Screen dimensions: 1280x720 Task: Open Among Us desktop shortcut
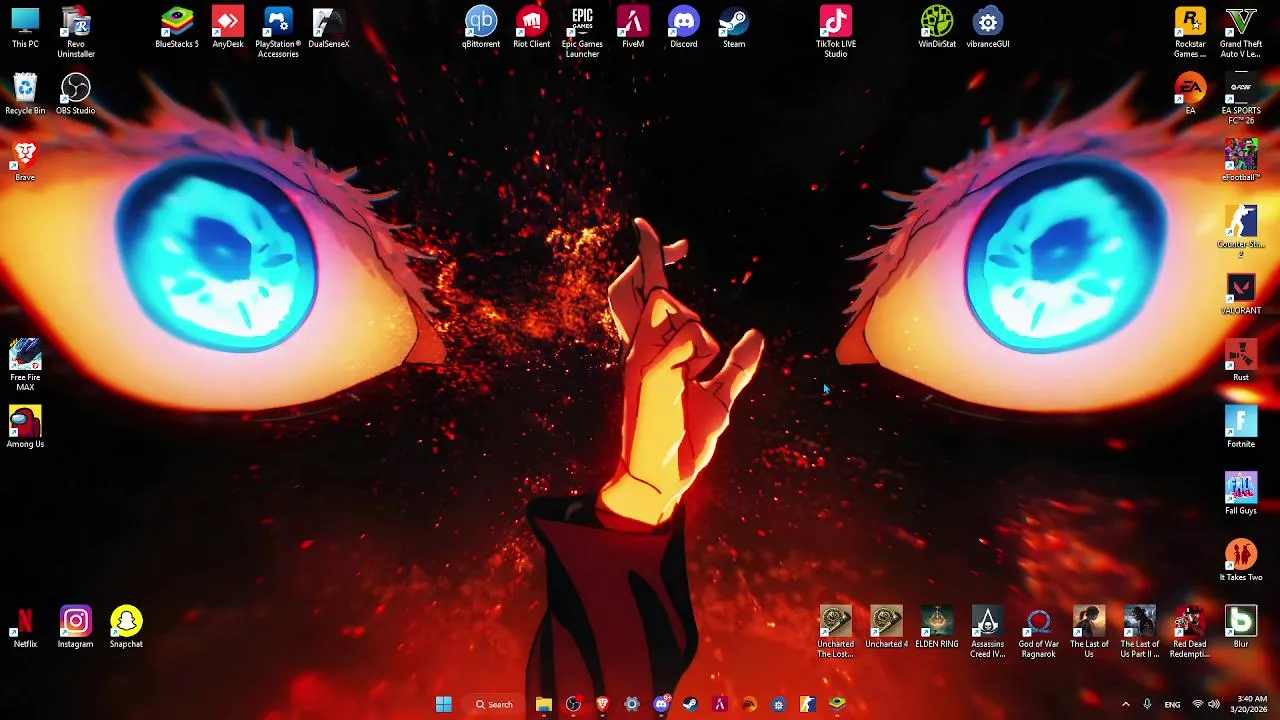(25, 427)
